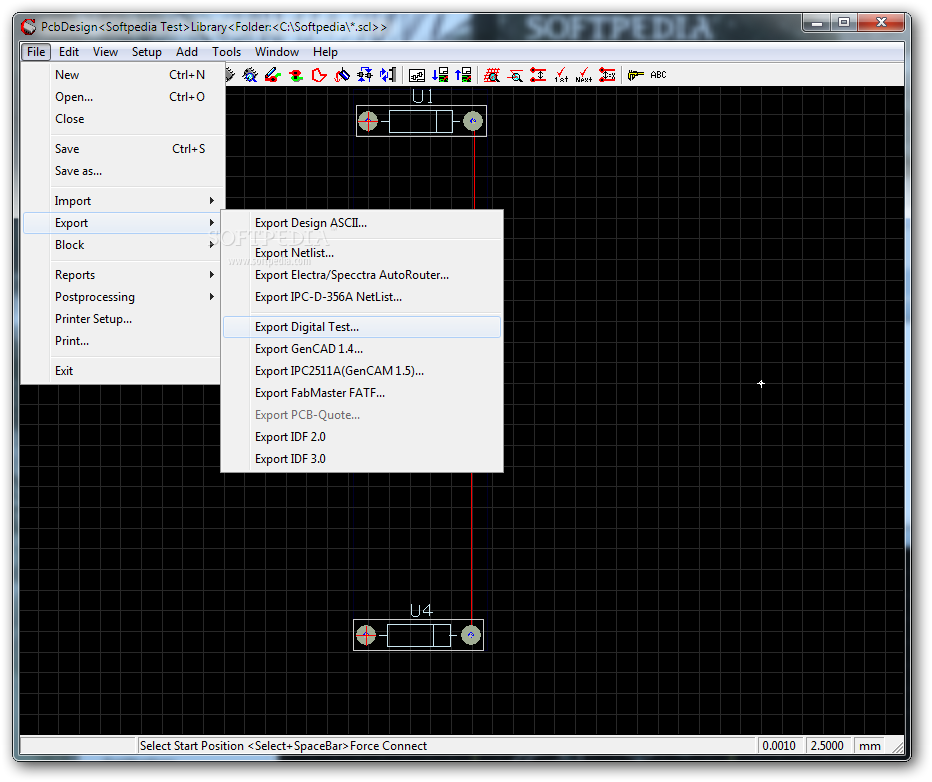Select Export FabMaster FATF...

tap(362, 393)
